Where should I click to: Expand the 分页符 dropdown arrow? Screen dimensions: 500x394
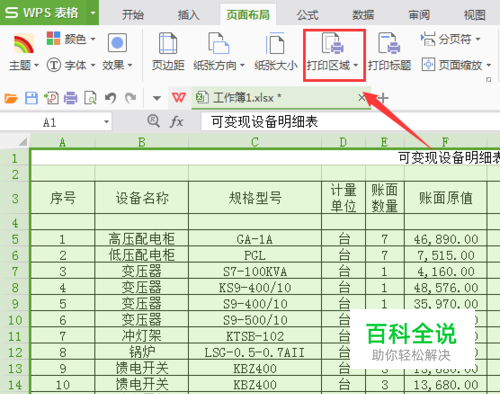tap(478, 39)
